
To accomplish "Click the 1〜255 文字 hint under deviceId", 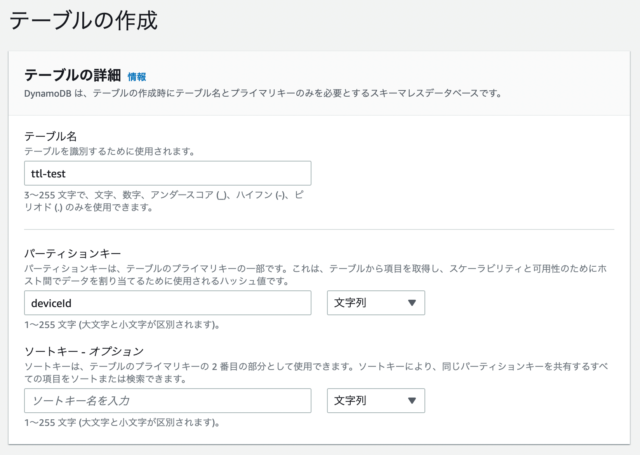I will click(x=121, y=325).
